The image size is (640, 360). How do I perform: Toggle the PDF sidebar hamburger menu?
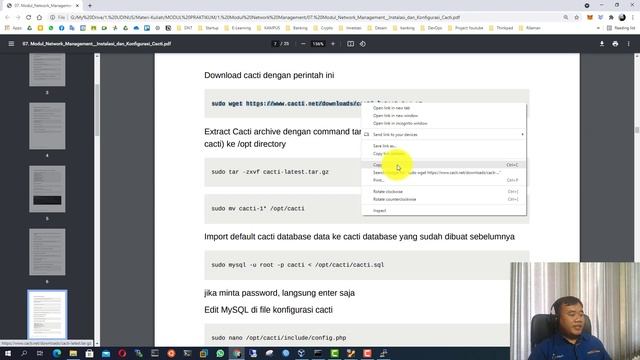point(11,44)
